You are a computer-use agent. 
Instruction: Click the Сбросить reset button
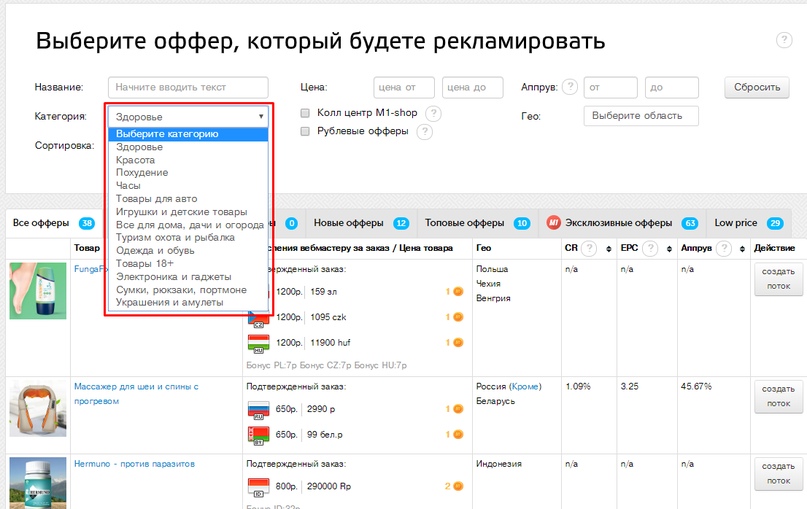tap(757, 87)
